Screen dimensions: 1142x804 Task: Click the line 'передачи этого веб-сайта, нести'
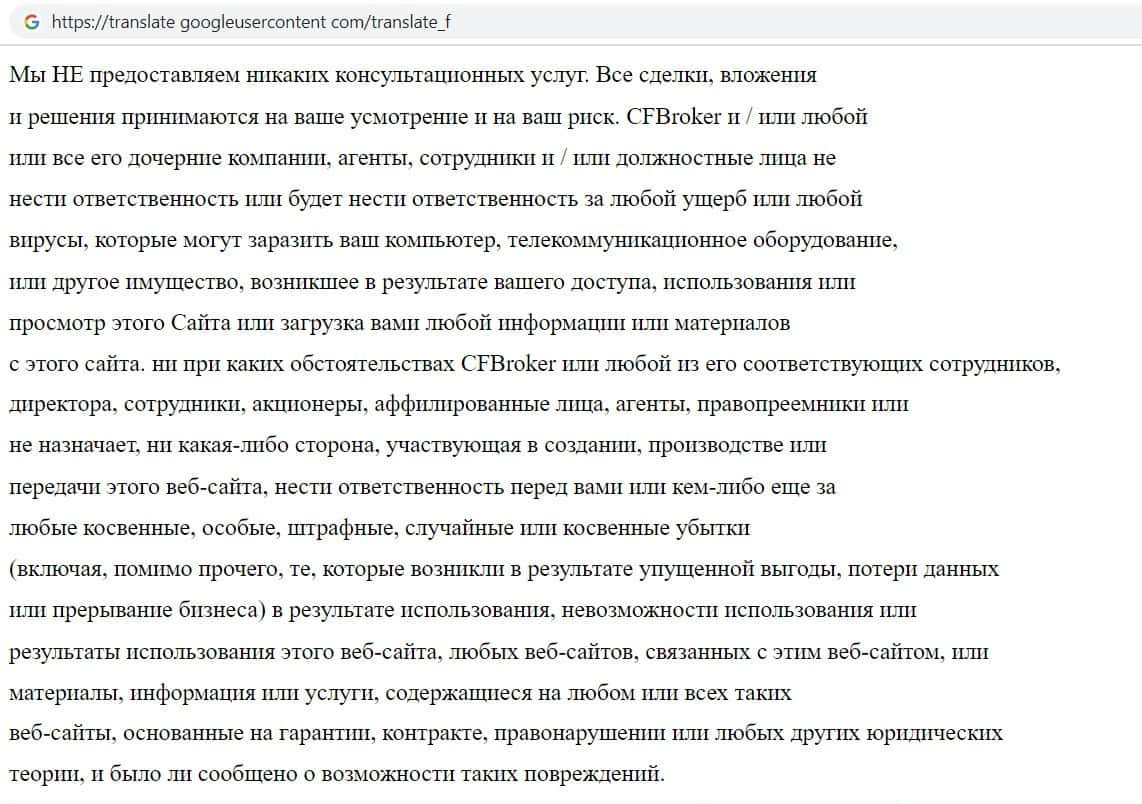pos(422,486)
